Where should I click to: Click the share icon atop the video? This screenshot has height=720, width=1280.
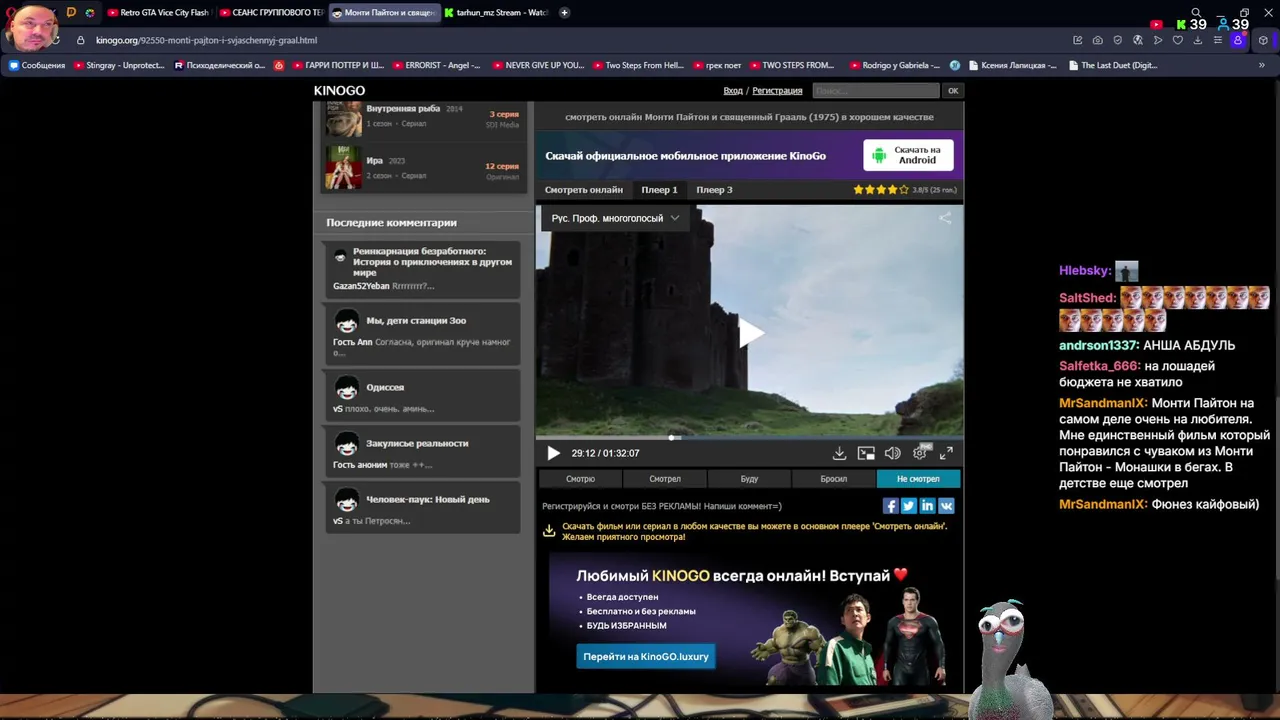tap(945, 218)
